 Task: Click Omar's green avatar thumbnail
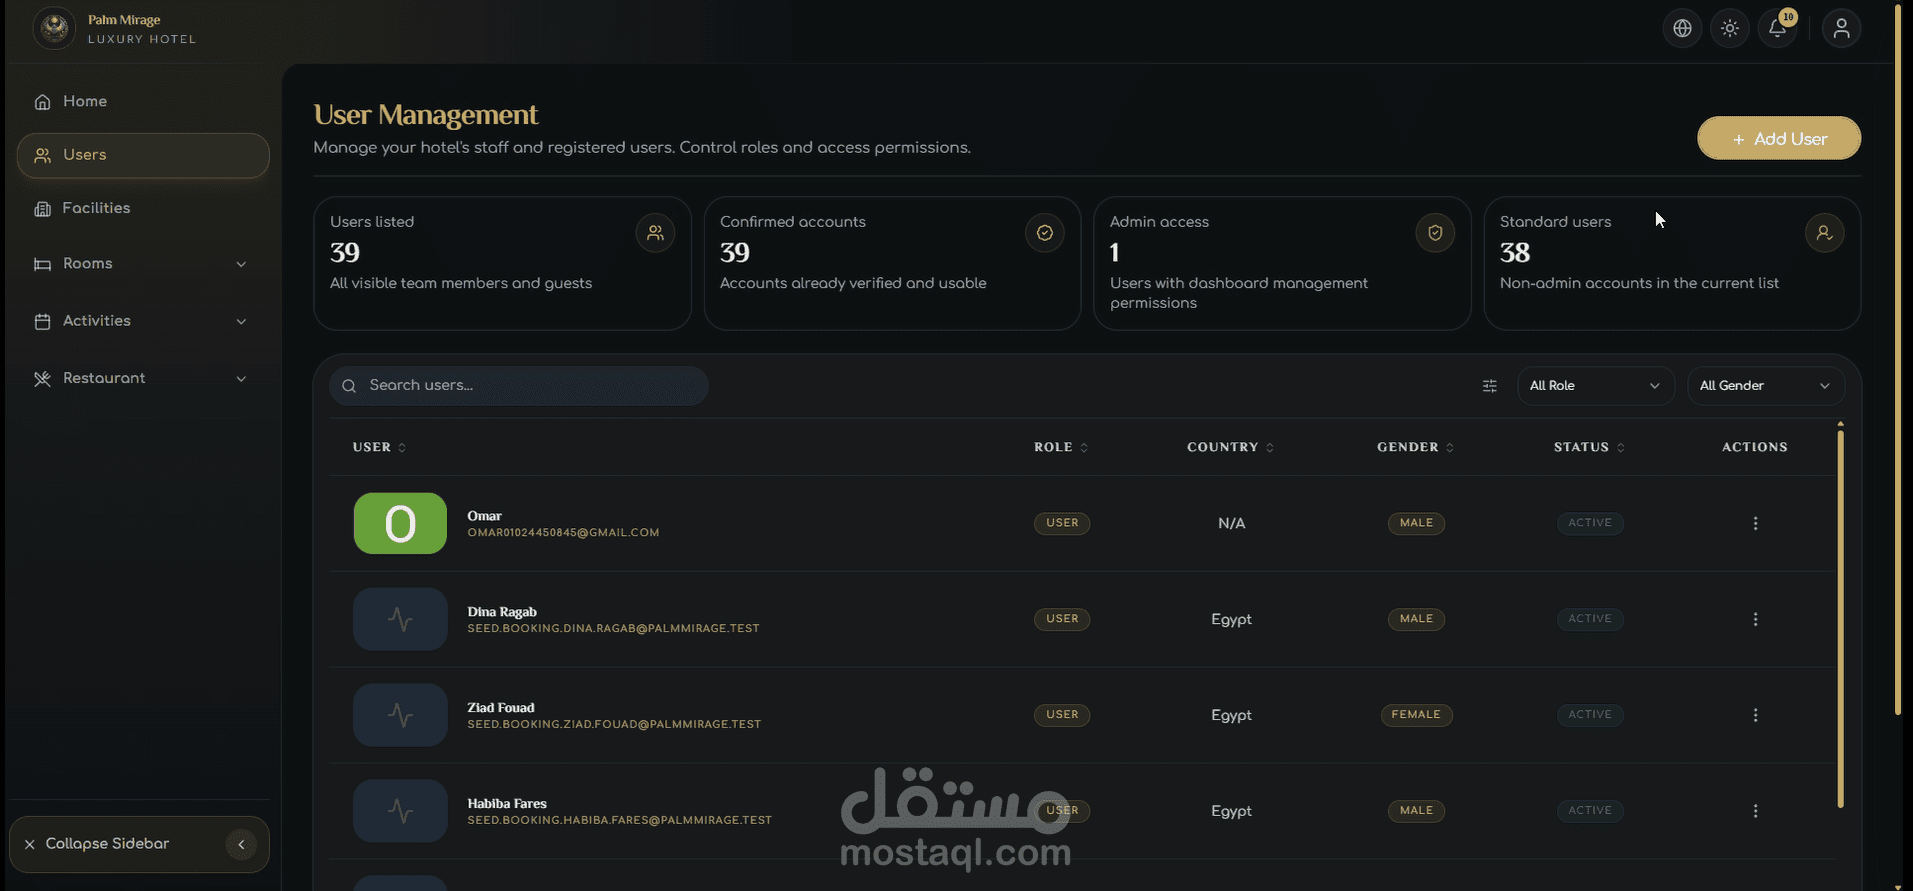point(400,523)
